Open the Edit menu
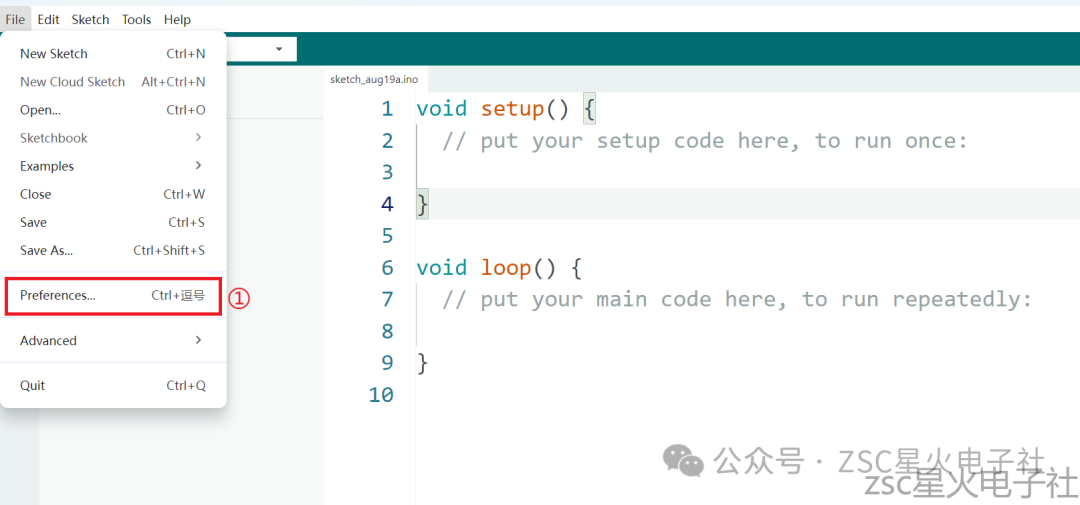This screenshot has width=1080, height=505. coord(48,19)
